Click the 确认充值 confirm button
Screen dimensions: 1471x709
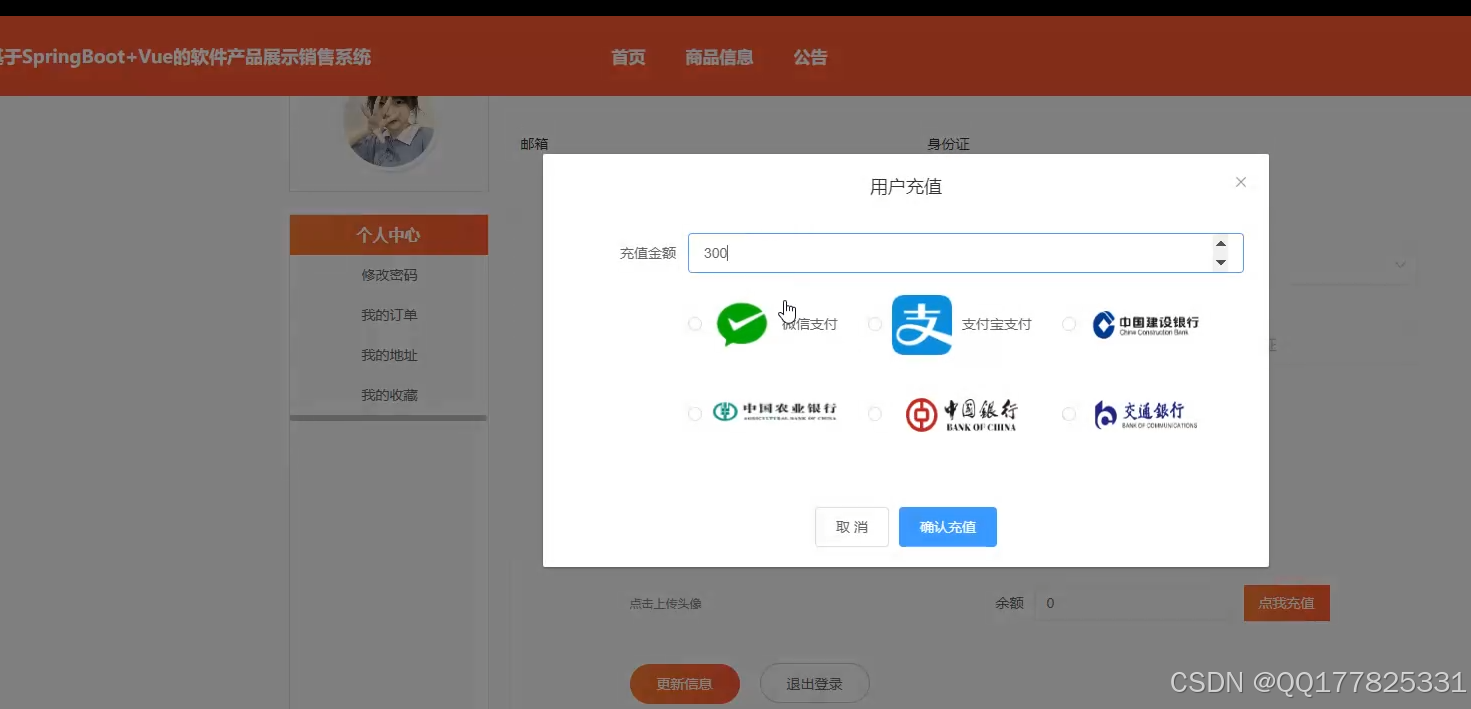[x=947, y=526]
